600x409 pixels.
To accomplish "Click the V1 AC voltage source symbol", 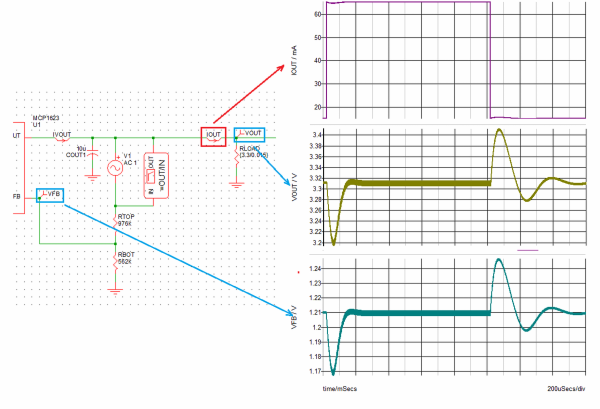I will tap(113, 164).
